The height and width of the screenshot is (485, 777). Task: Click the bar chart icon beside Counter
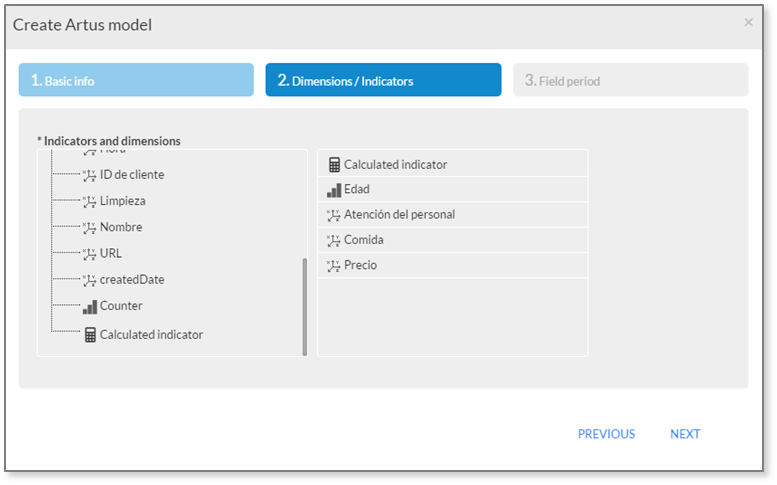90,307
